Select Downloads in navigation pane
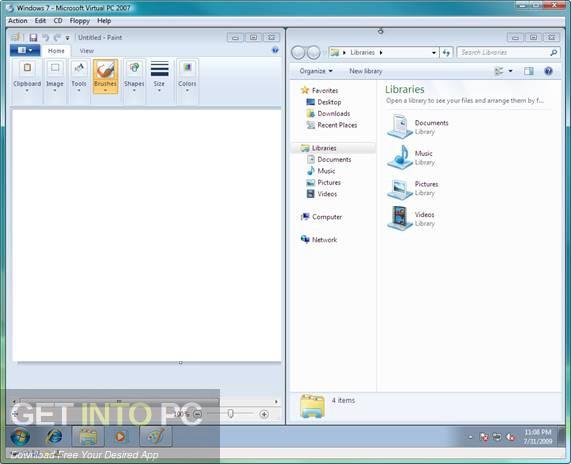The width and height of the screenshot is (571, 464). tap(328, 114)
